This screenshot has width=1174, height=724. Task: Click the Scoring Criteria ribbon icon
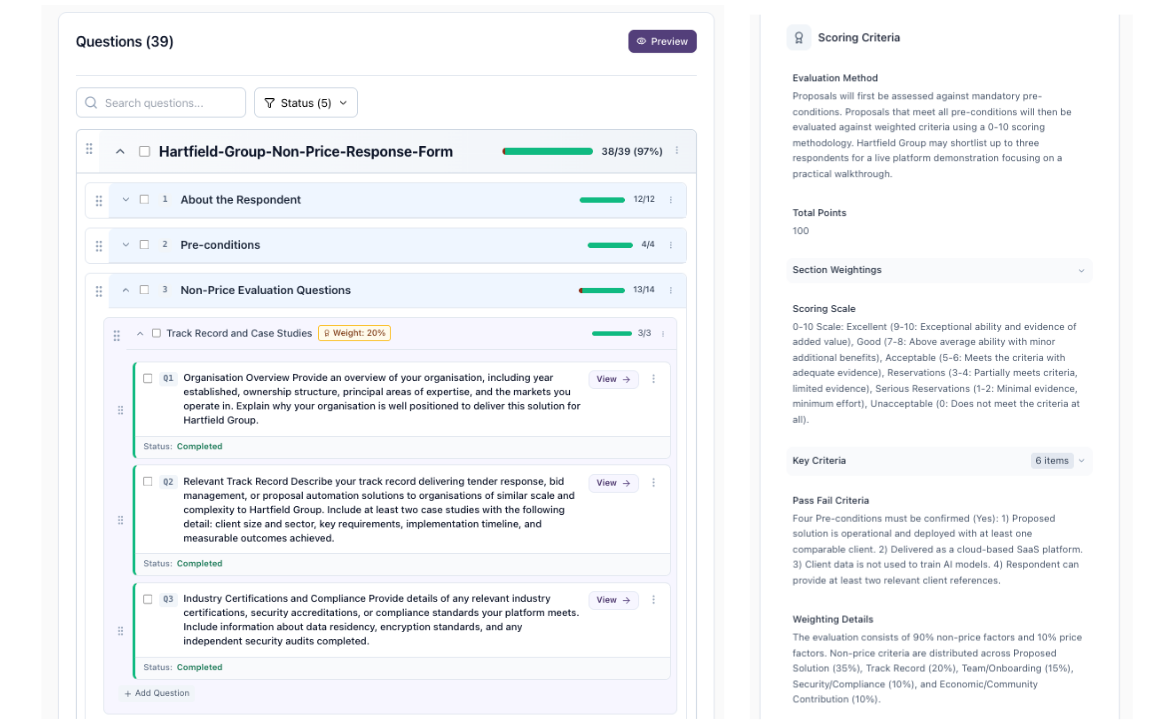799,37
